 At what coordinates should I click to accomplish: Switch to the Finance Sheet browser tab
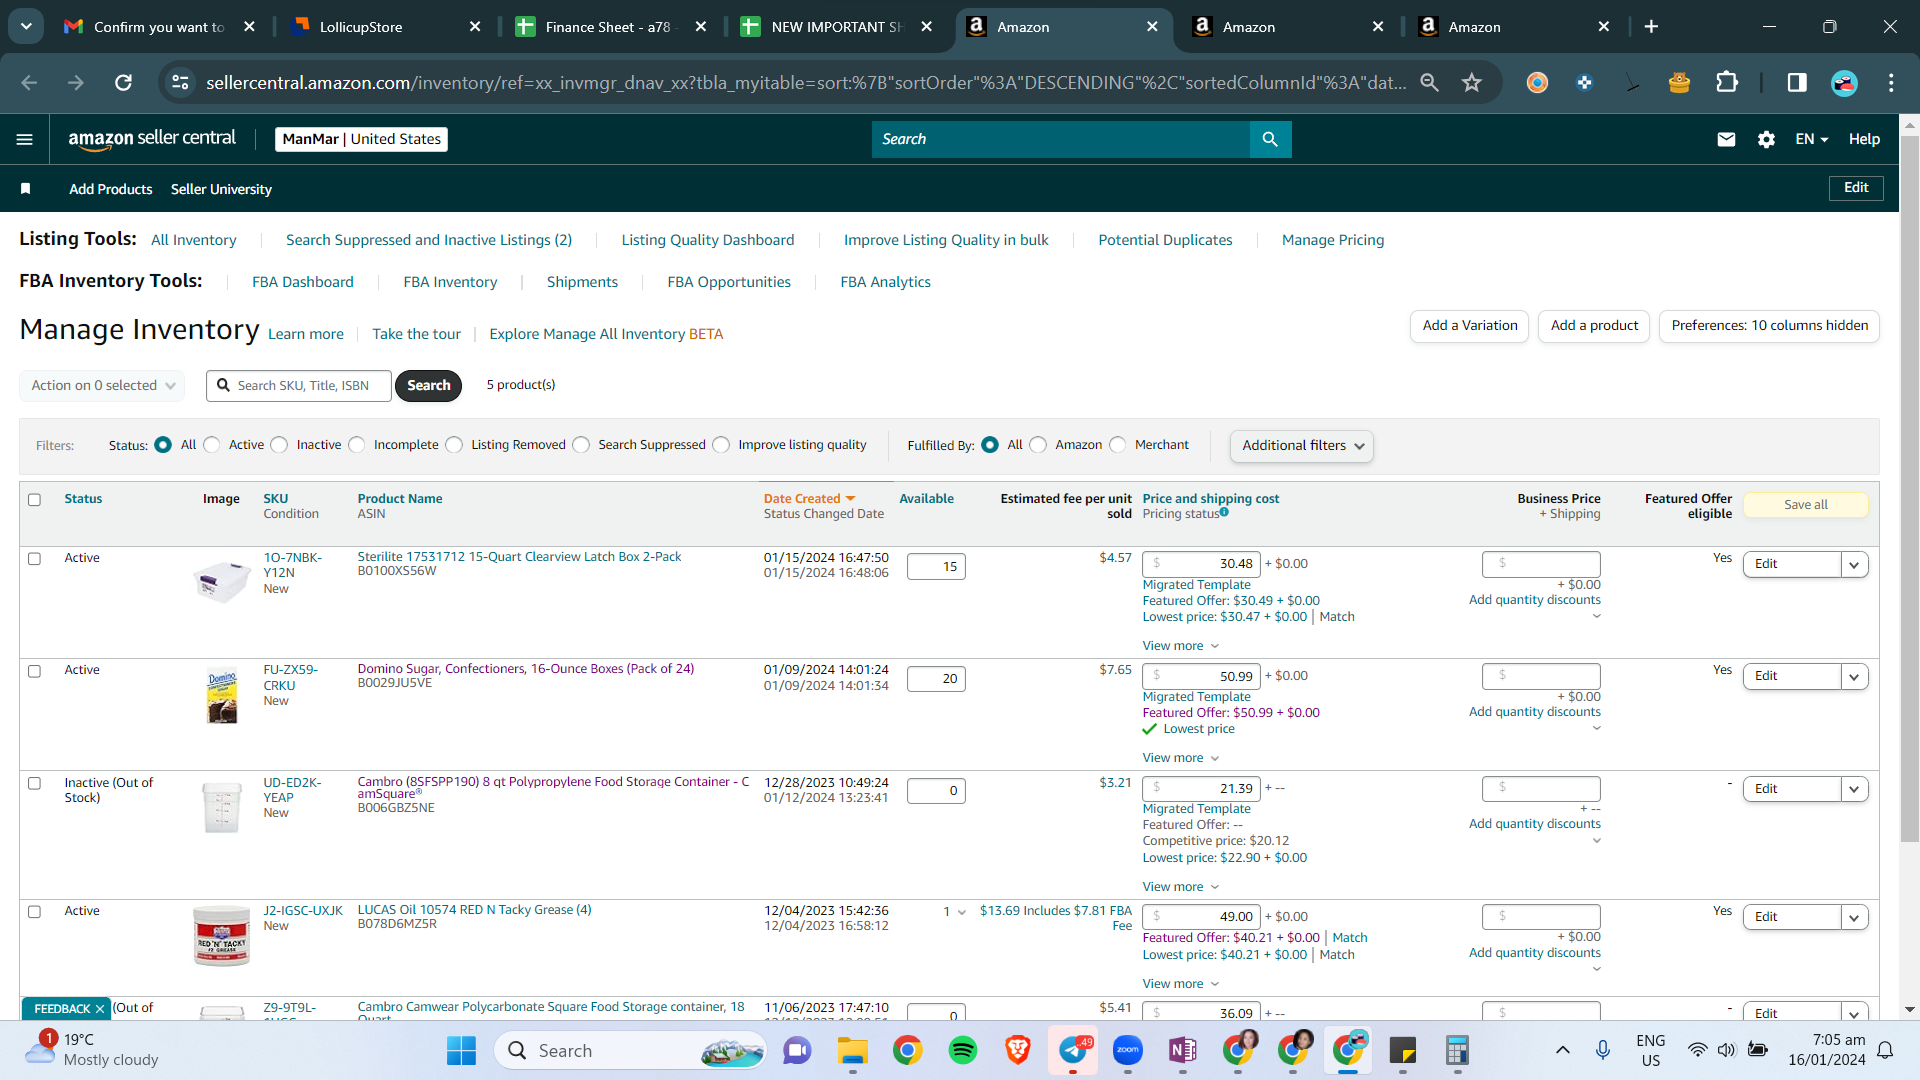[610, 27]
